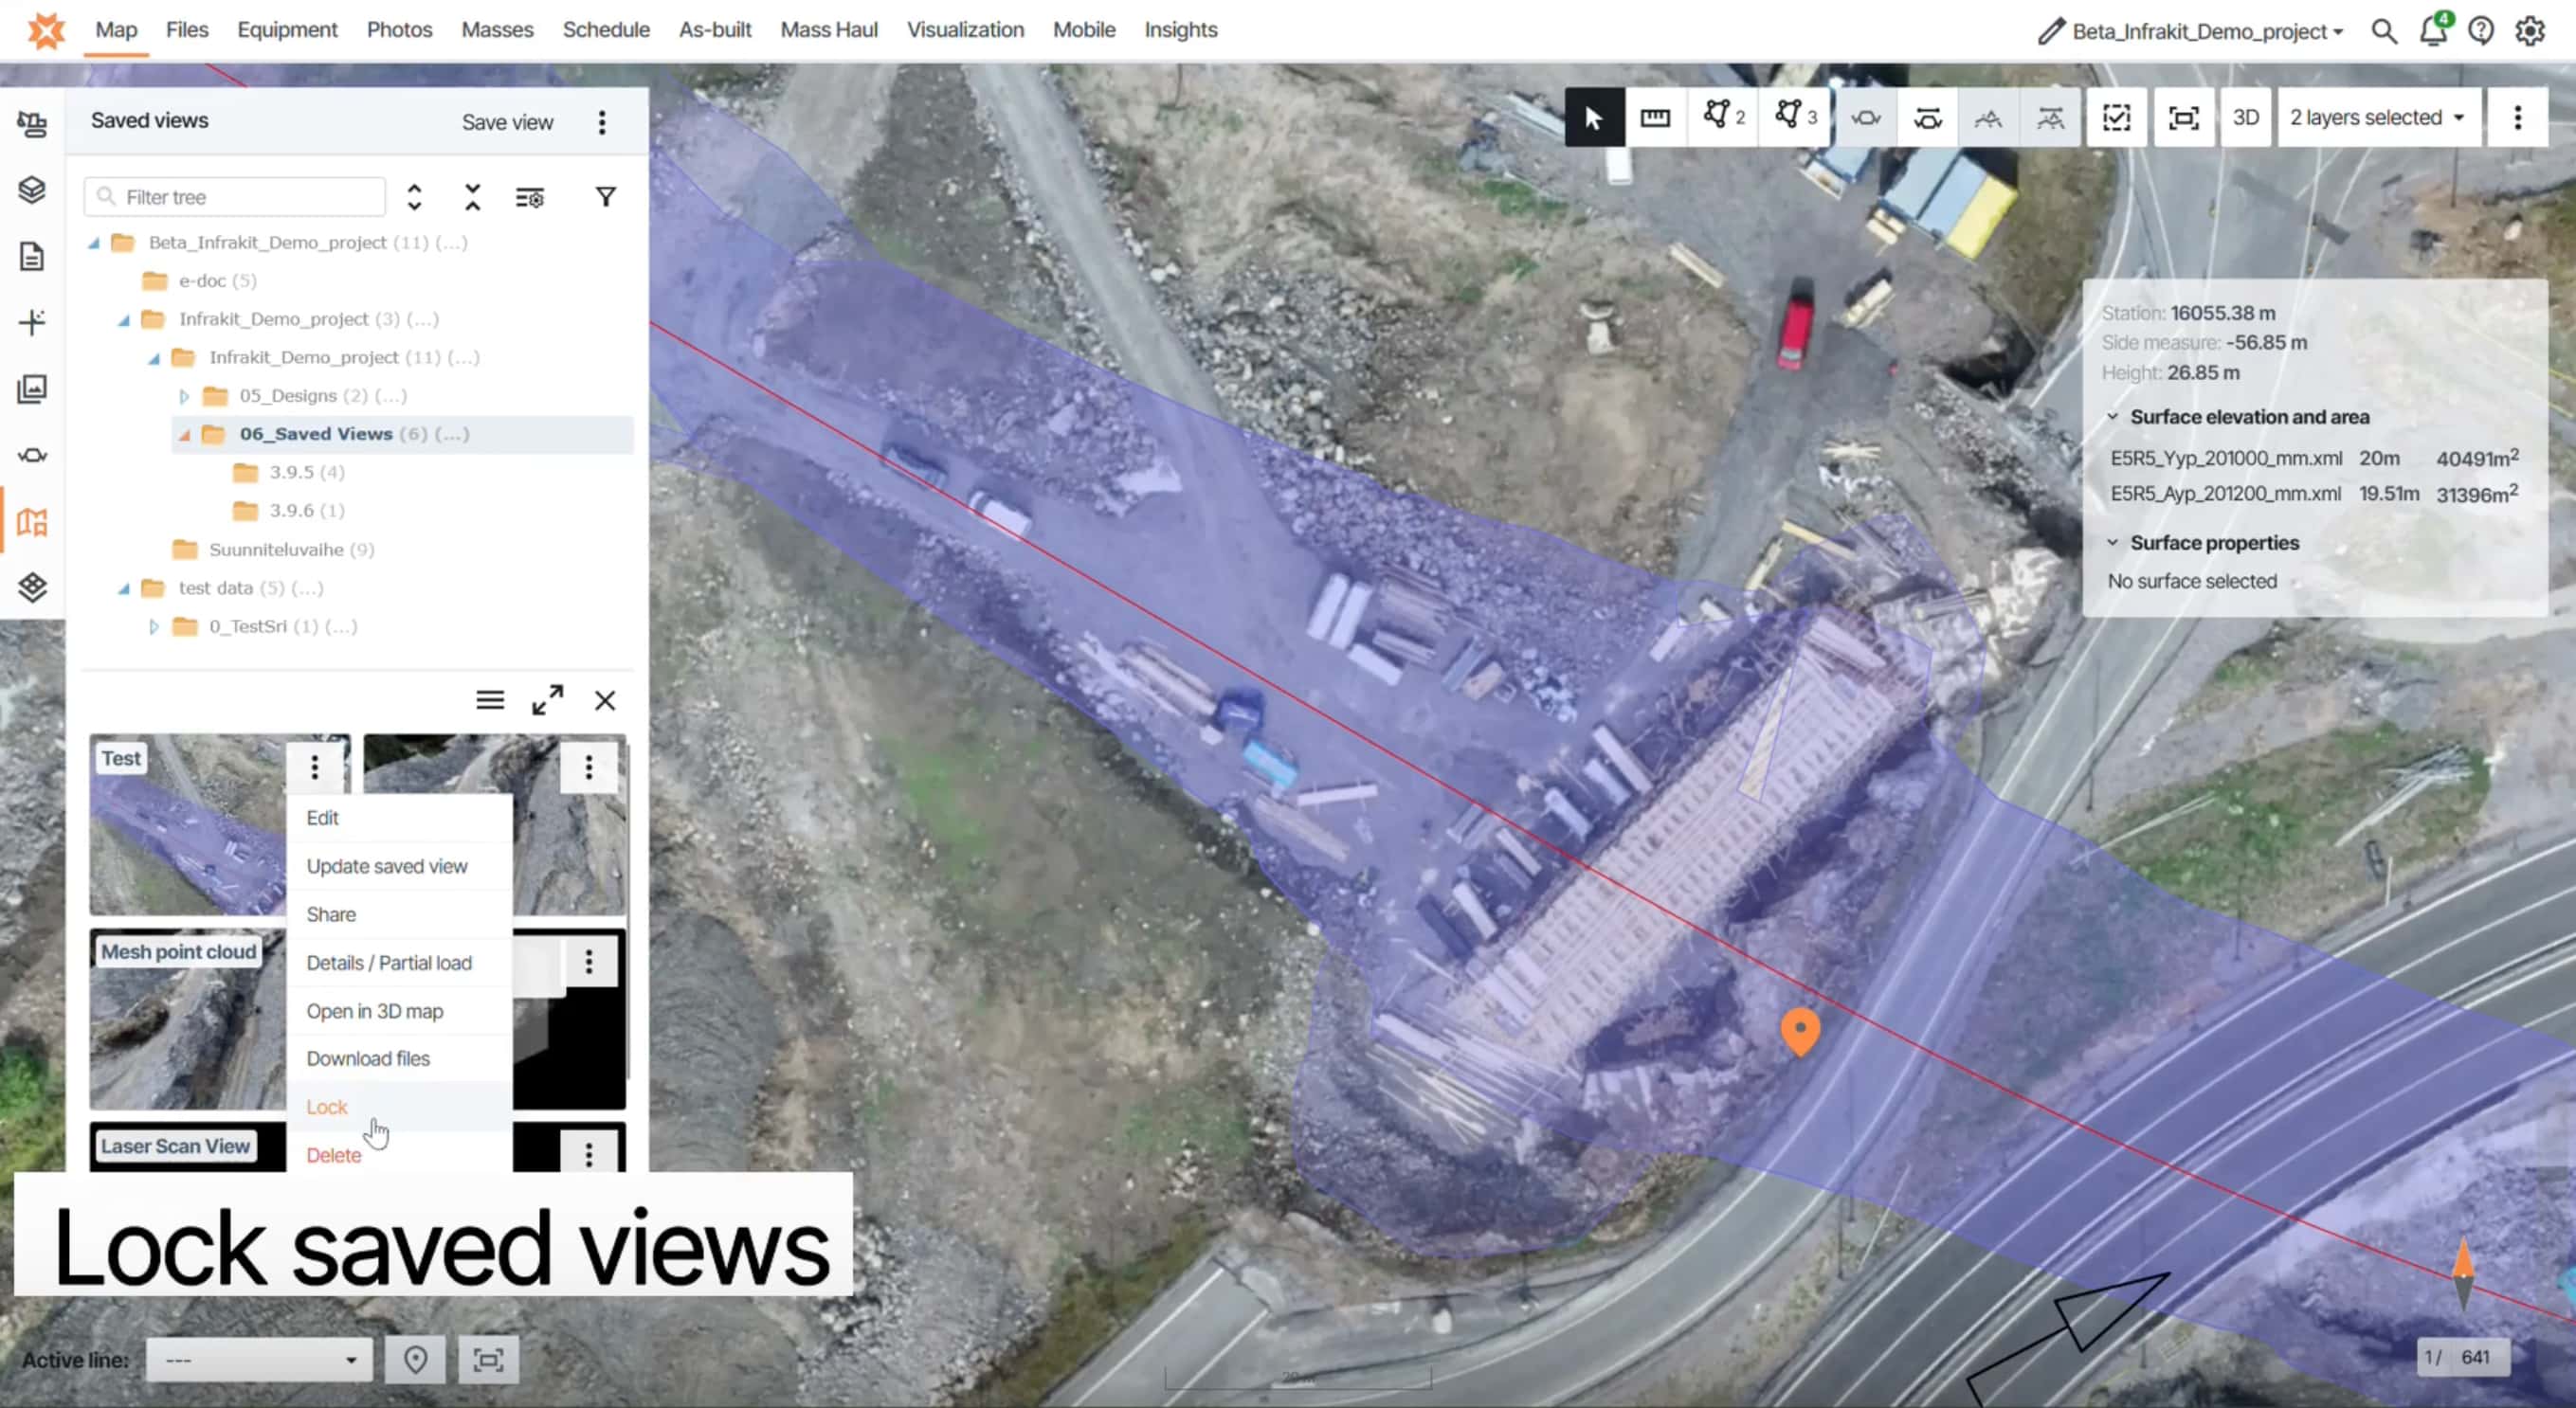Open the settings gear icon
The image size is (2576, 1408).
(x=2529, y=31)
